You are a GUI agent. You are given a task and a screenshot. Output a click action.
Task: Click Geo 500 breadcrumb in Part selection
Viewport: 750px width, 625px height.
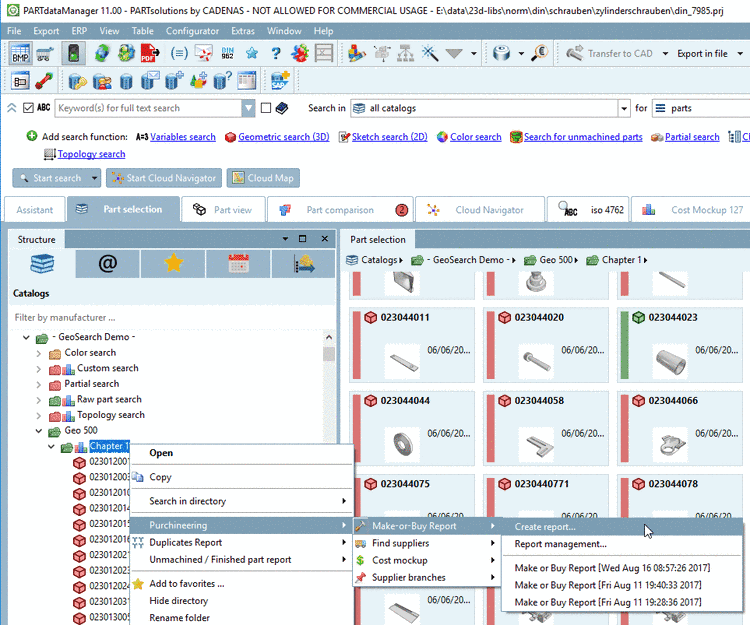point(555,260)
